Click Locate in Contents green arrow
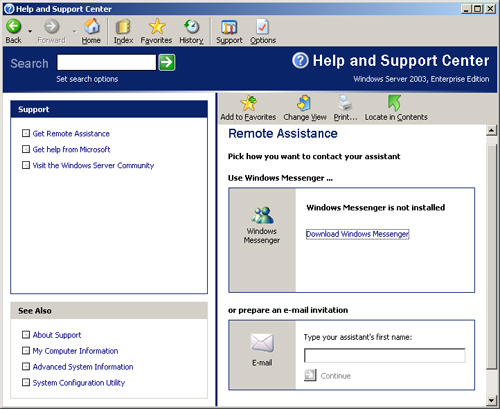This screenshot has height=409, width=500. point(395,103)
